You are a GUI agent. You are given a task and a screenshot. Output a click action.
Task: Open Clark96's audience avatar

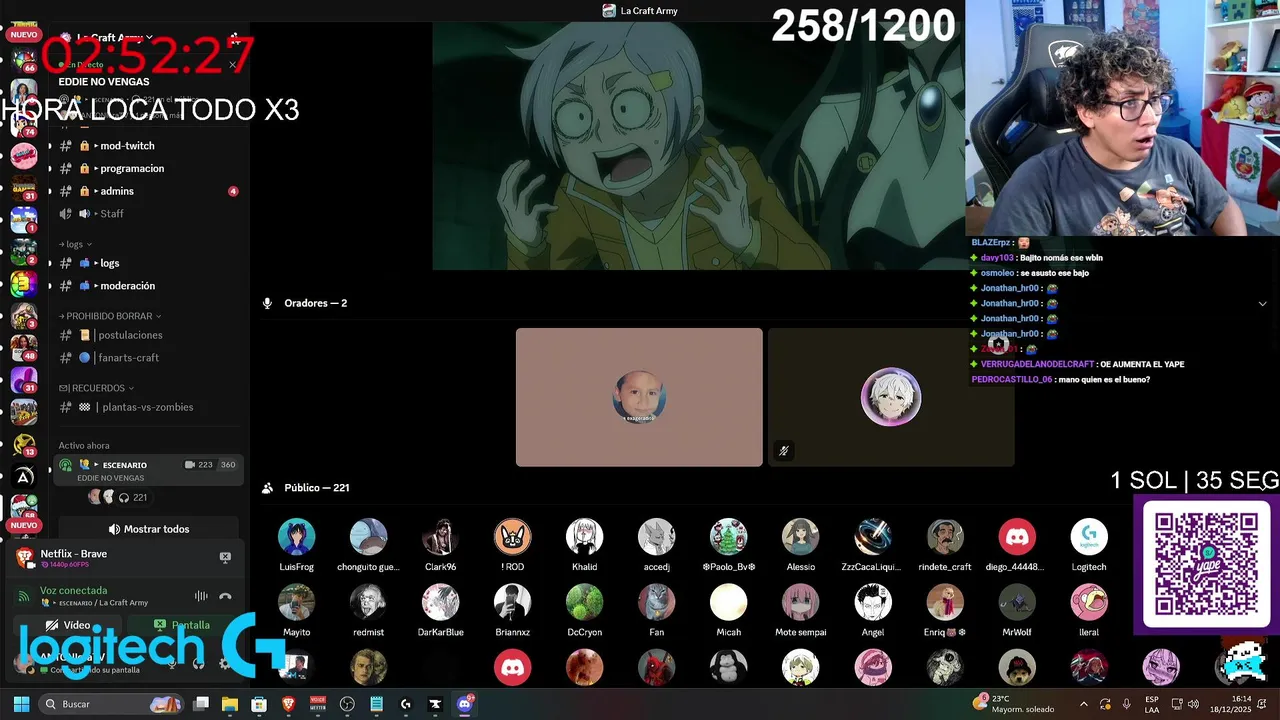[x=440, y=537]
